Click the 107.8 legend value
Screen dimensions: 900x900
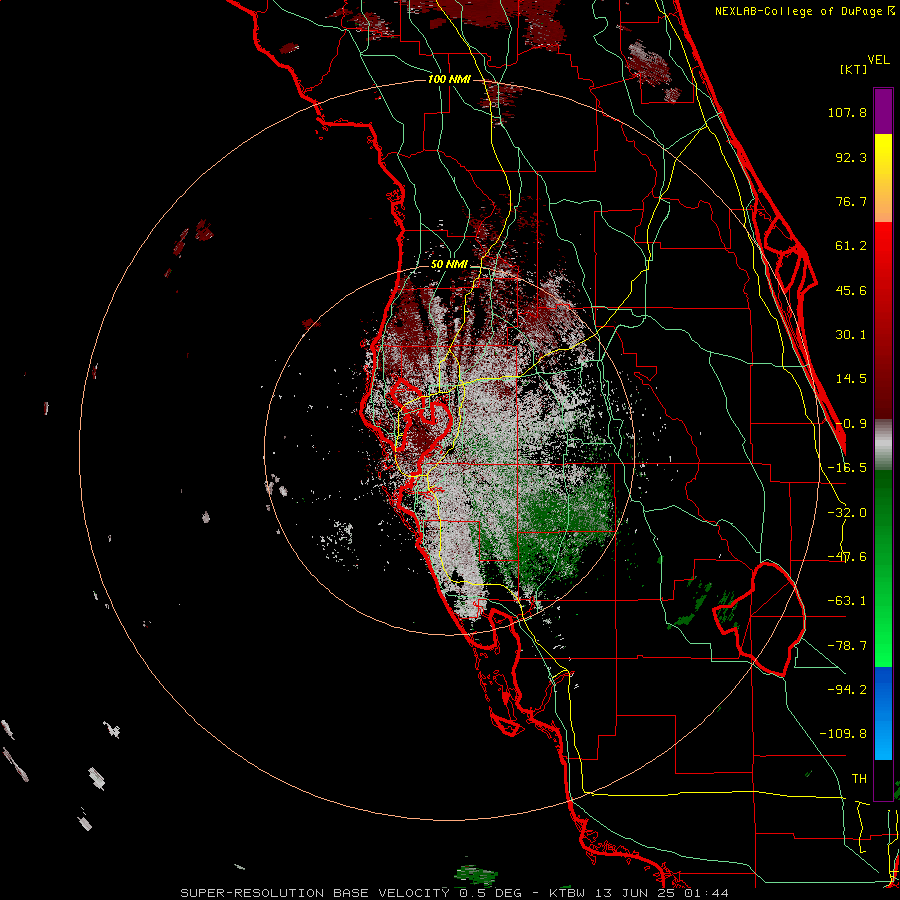[x=847, y=112]
